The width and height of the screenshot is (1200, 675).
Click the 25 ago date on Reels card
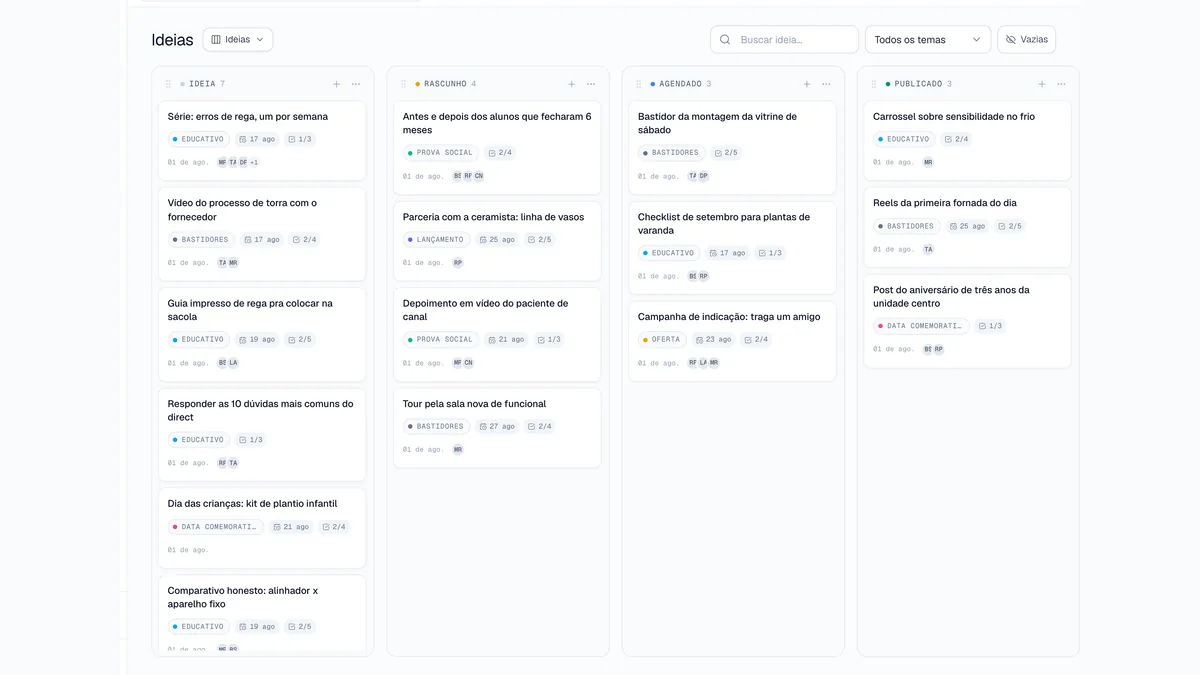click(x=967, y=227)
